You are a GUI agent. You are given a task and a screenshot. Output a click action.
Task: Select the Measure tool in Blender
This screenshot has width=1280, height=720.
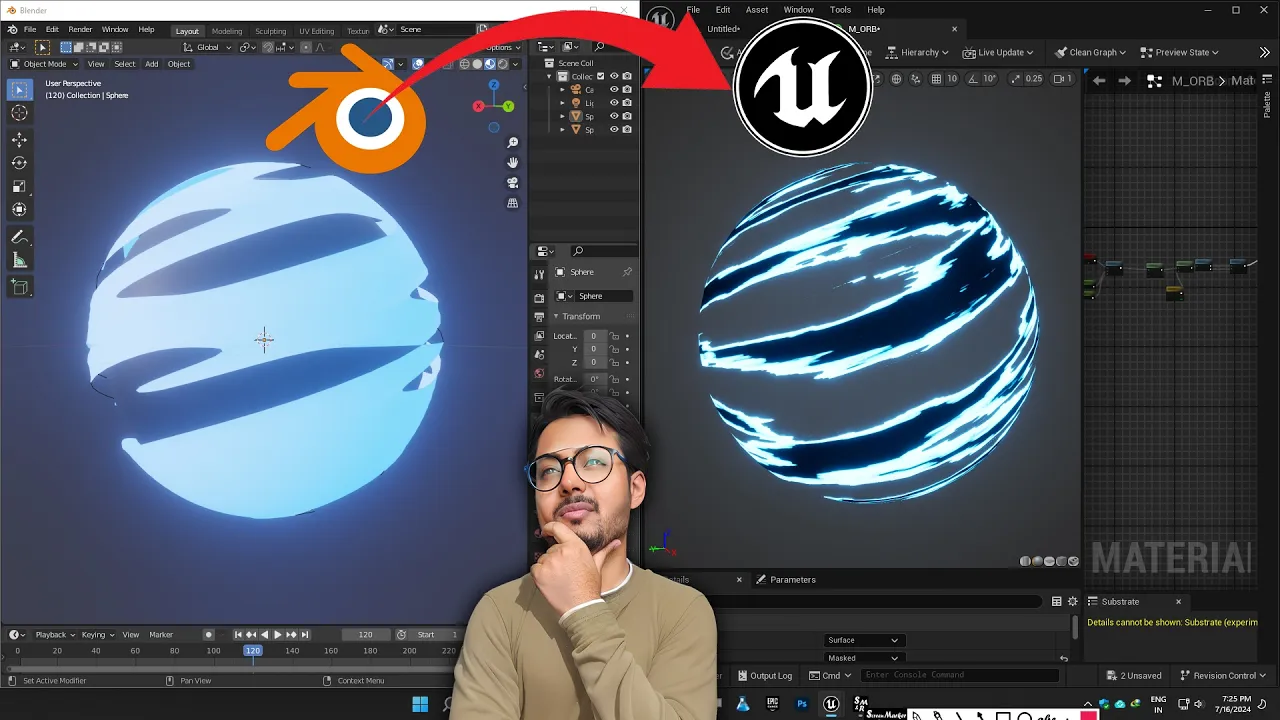coord(19,260)
